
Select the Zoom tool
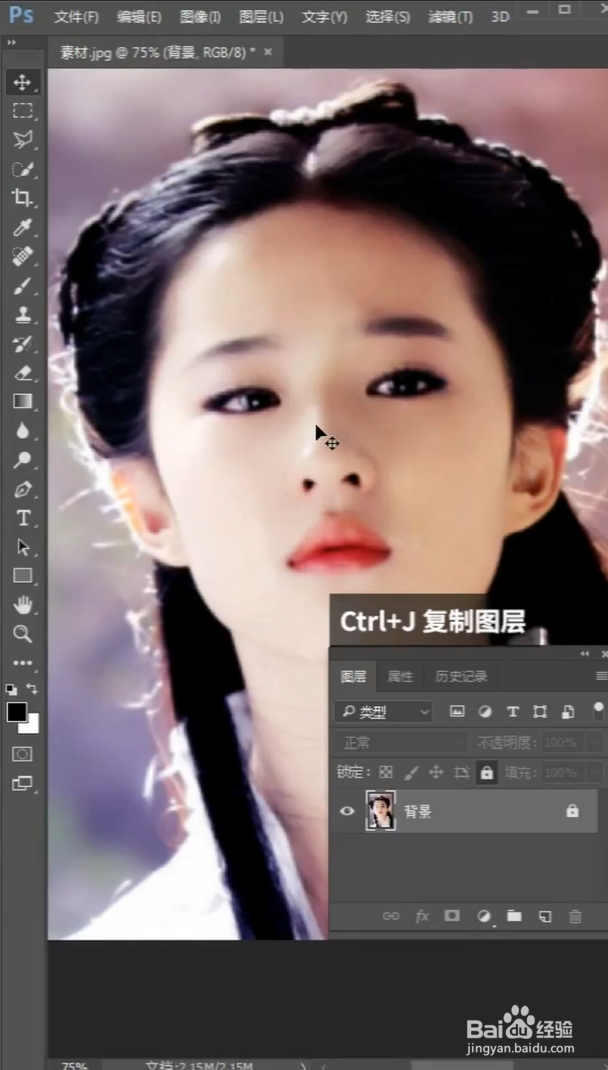click(23, 634)
